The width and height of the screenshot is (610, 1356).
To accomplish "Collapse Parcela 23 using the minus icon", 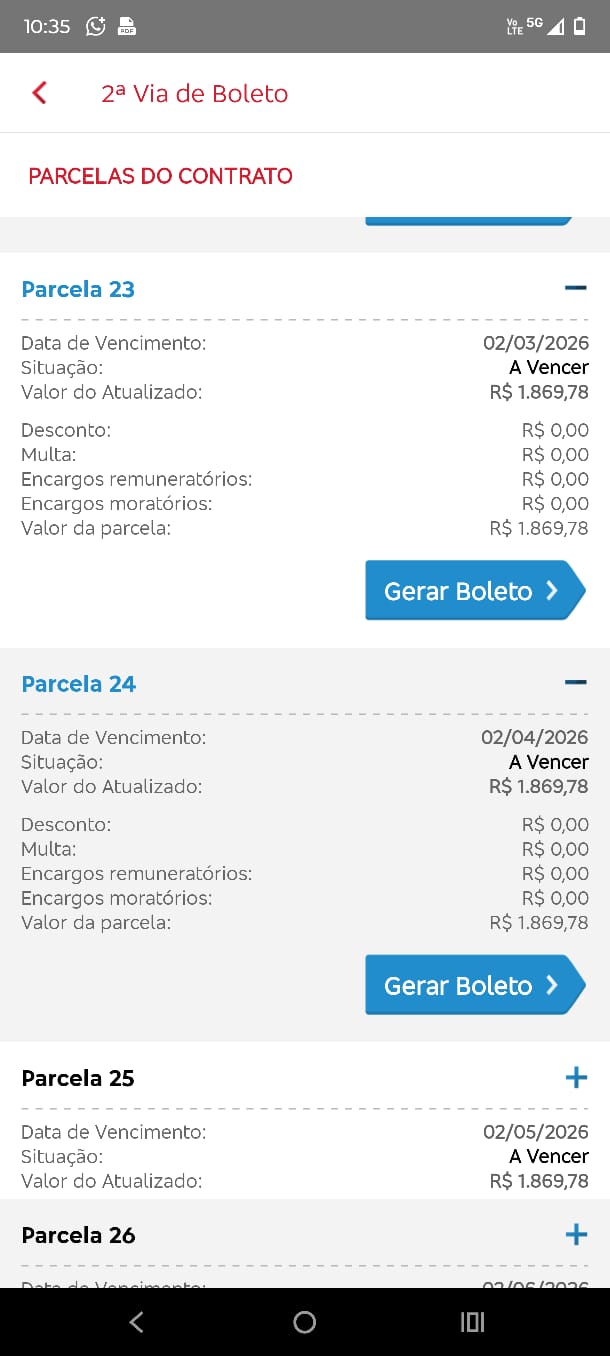I will pyautogui.click(x=575, y=288).
